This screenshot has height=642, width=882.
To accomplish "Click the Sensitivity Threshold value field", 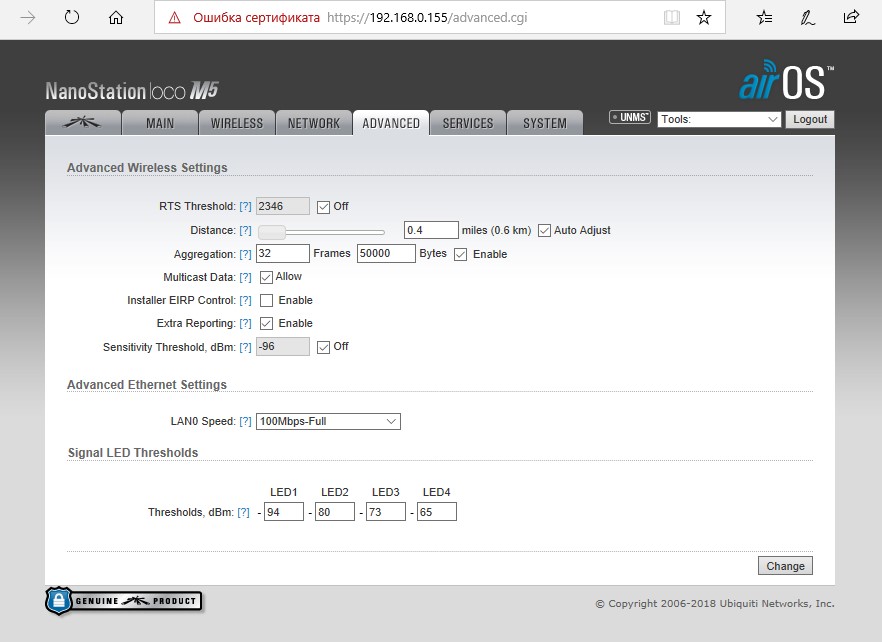I will (282, 347).
